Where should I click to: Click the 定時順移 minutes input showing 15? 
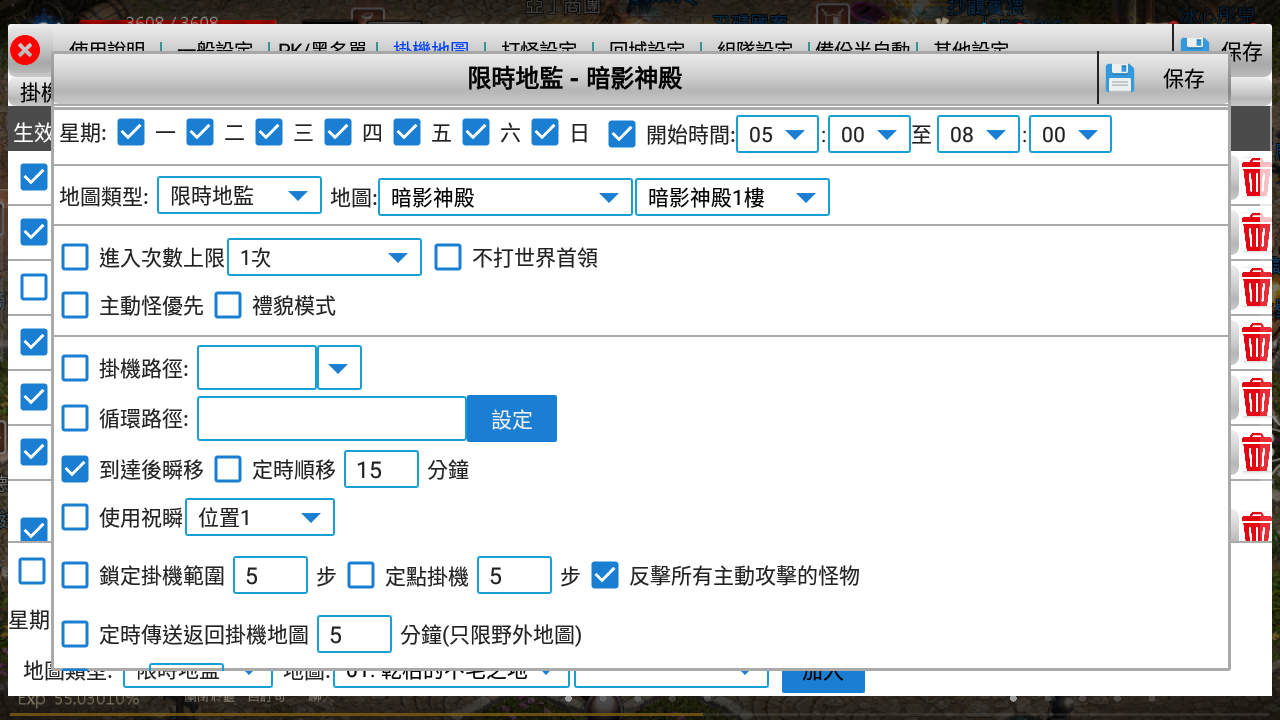click(381, 469)
